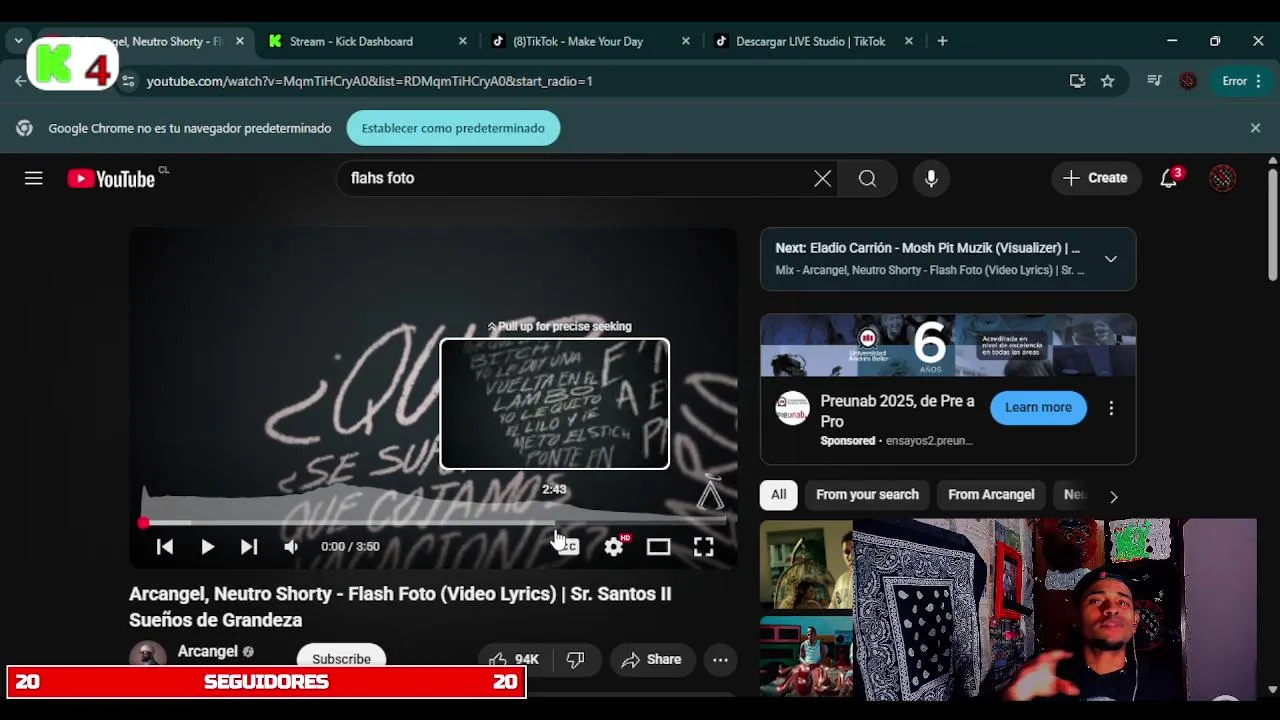Open the Preunab ad options menu

[1111, 408]
